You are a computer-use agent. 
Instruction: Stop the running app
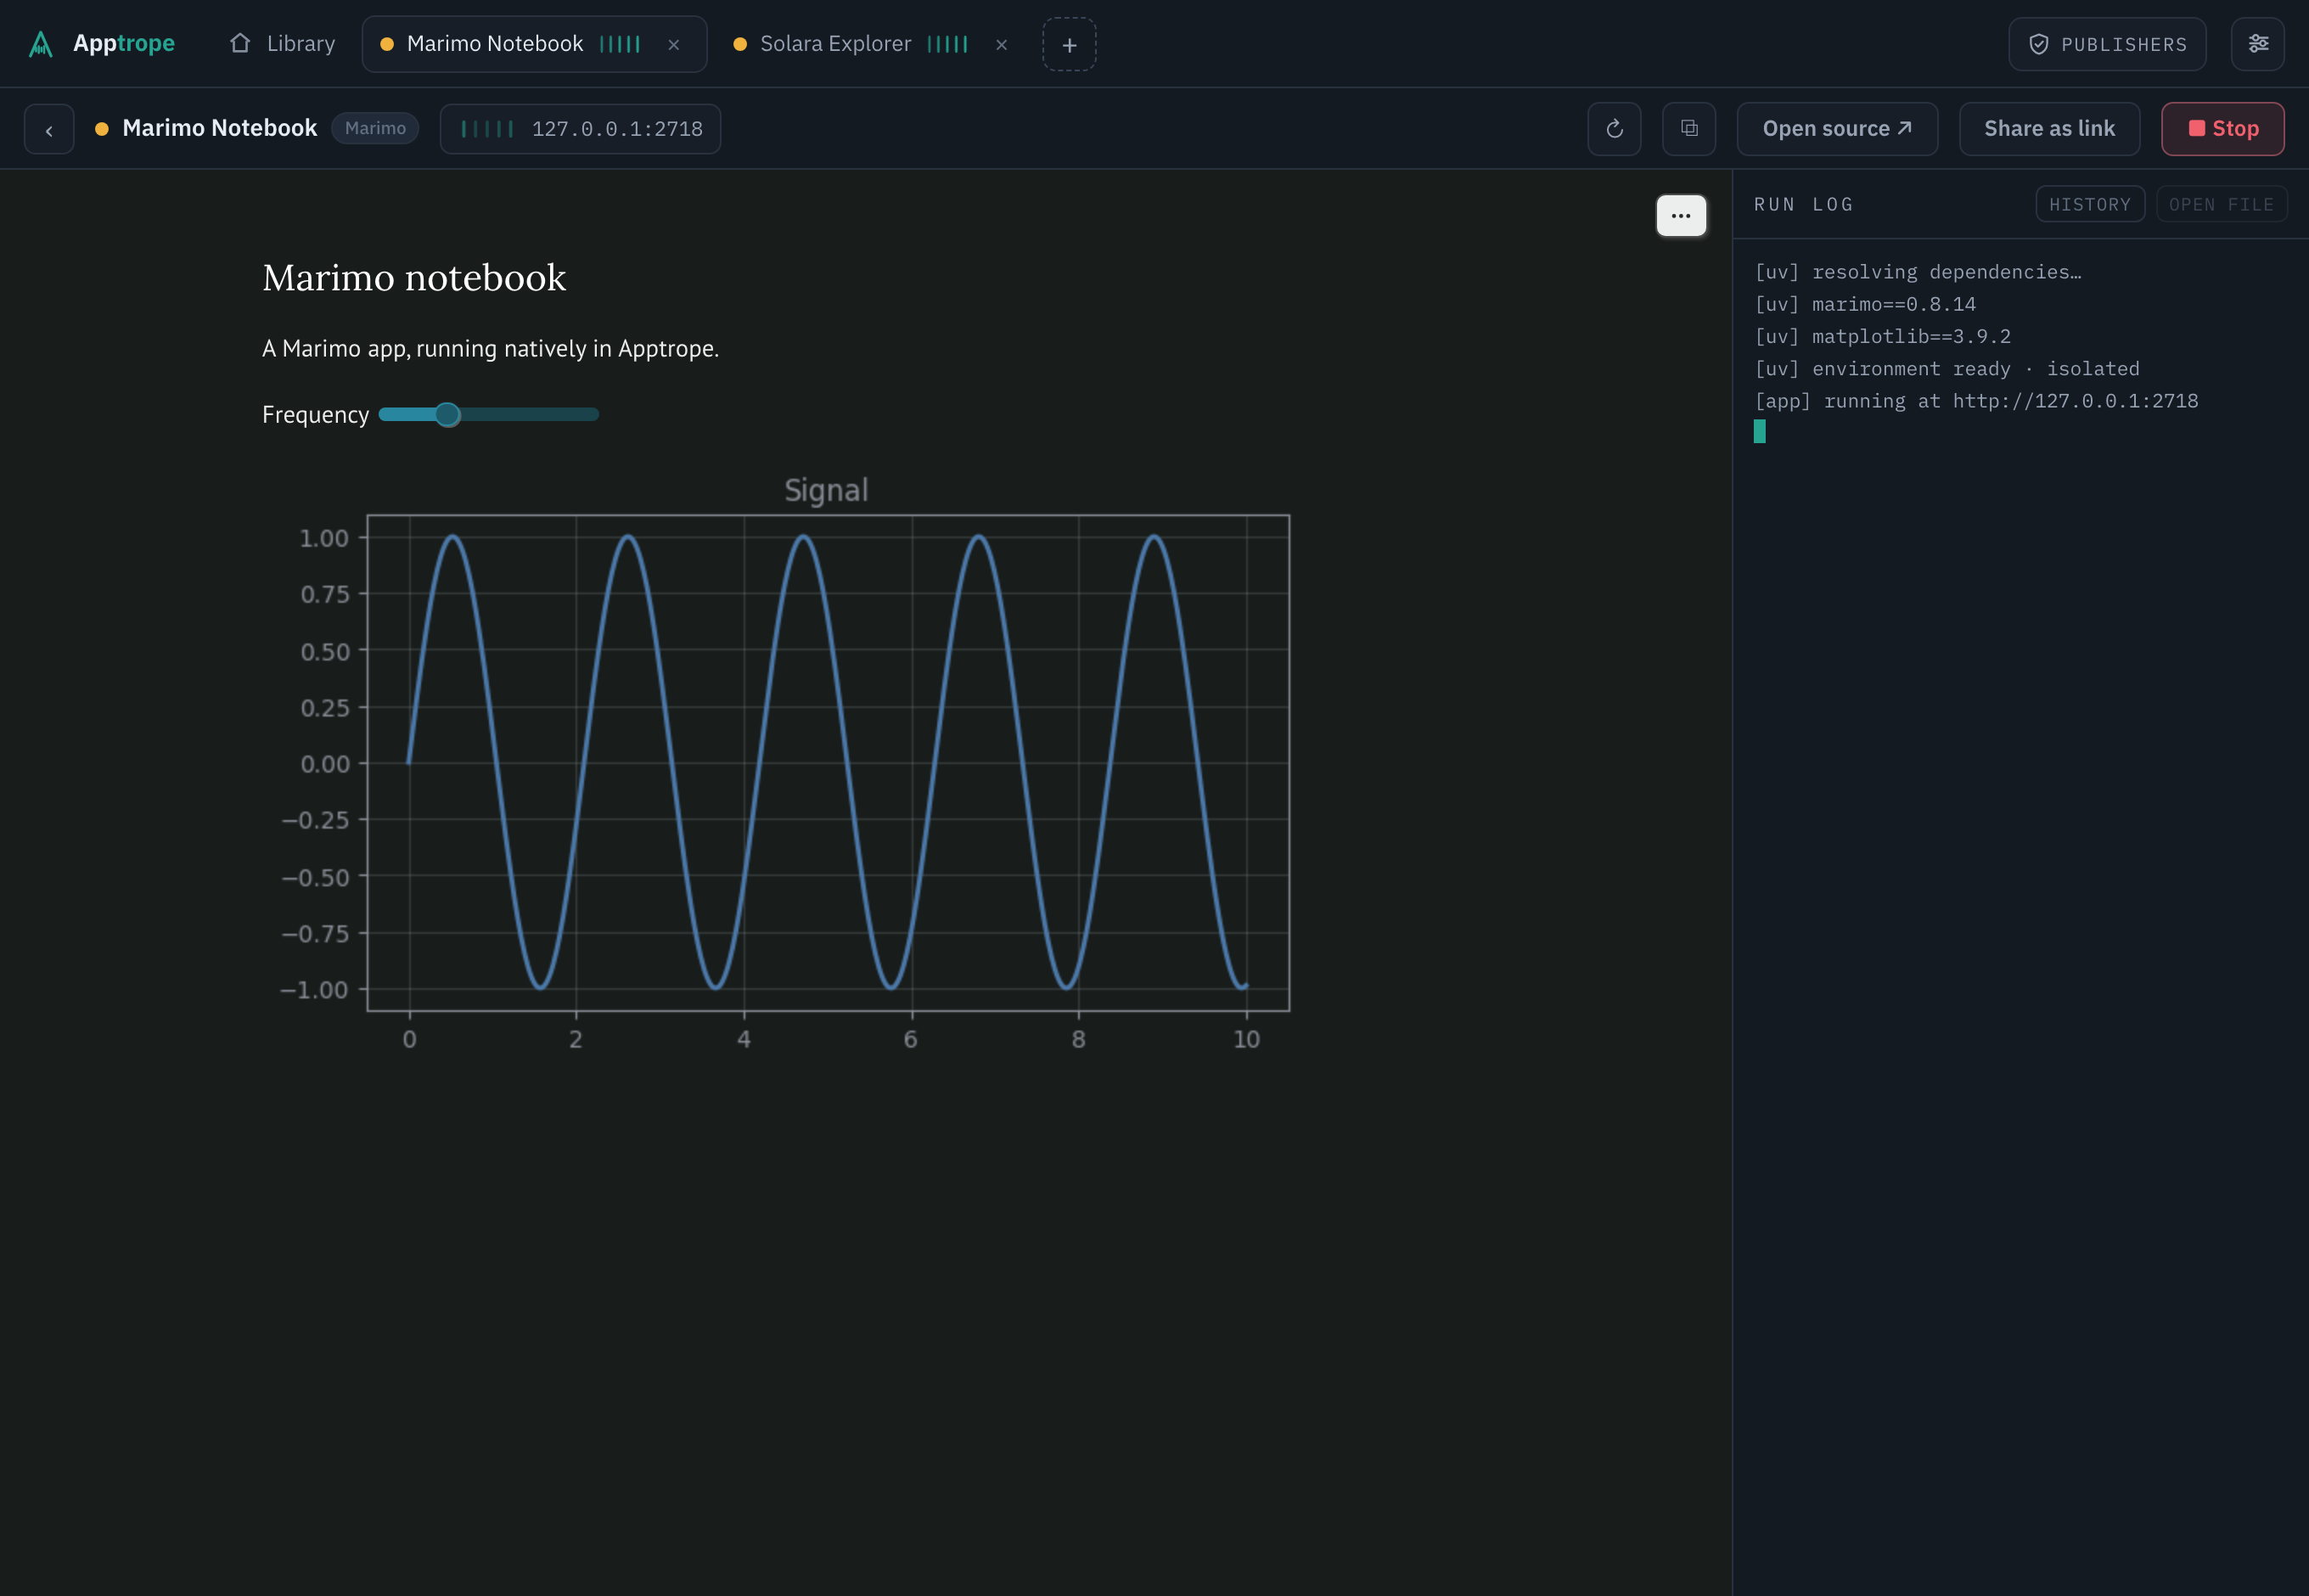click(x=2222, y=129)
